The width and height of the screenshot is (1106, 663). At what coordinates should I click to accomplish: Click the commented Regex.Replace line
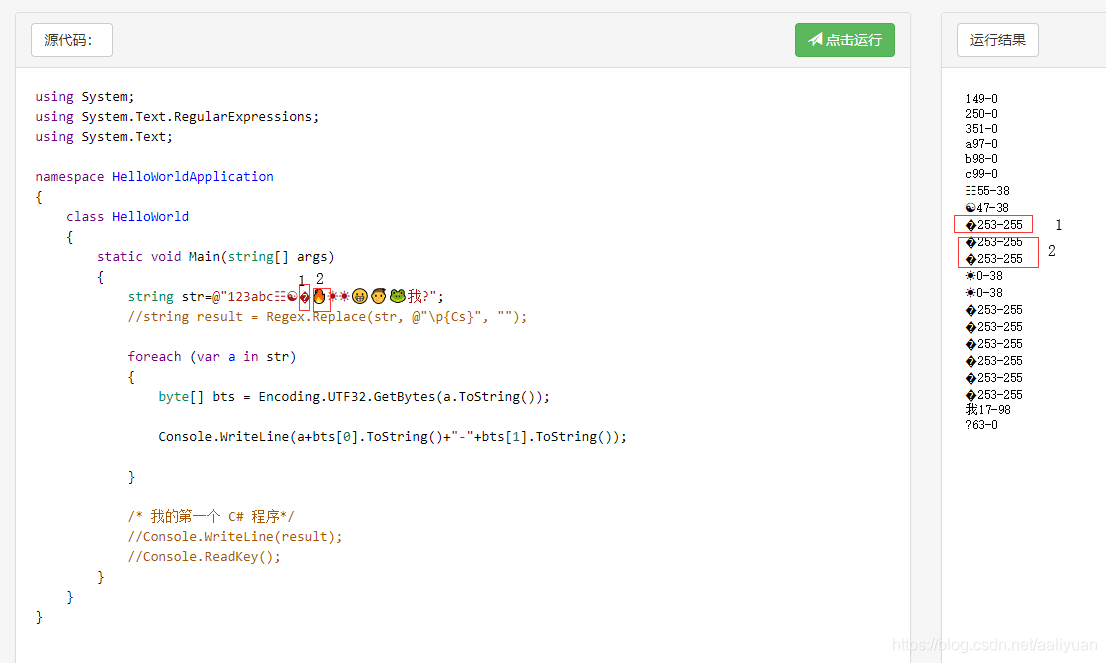pyautogui.click(x=327, y=317)
